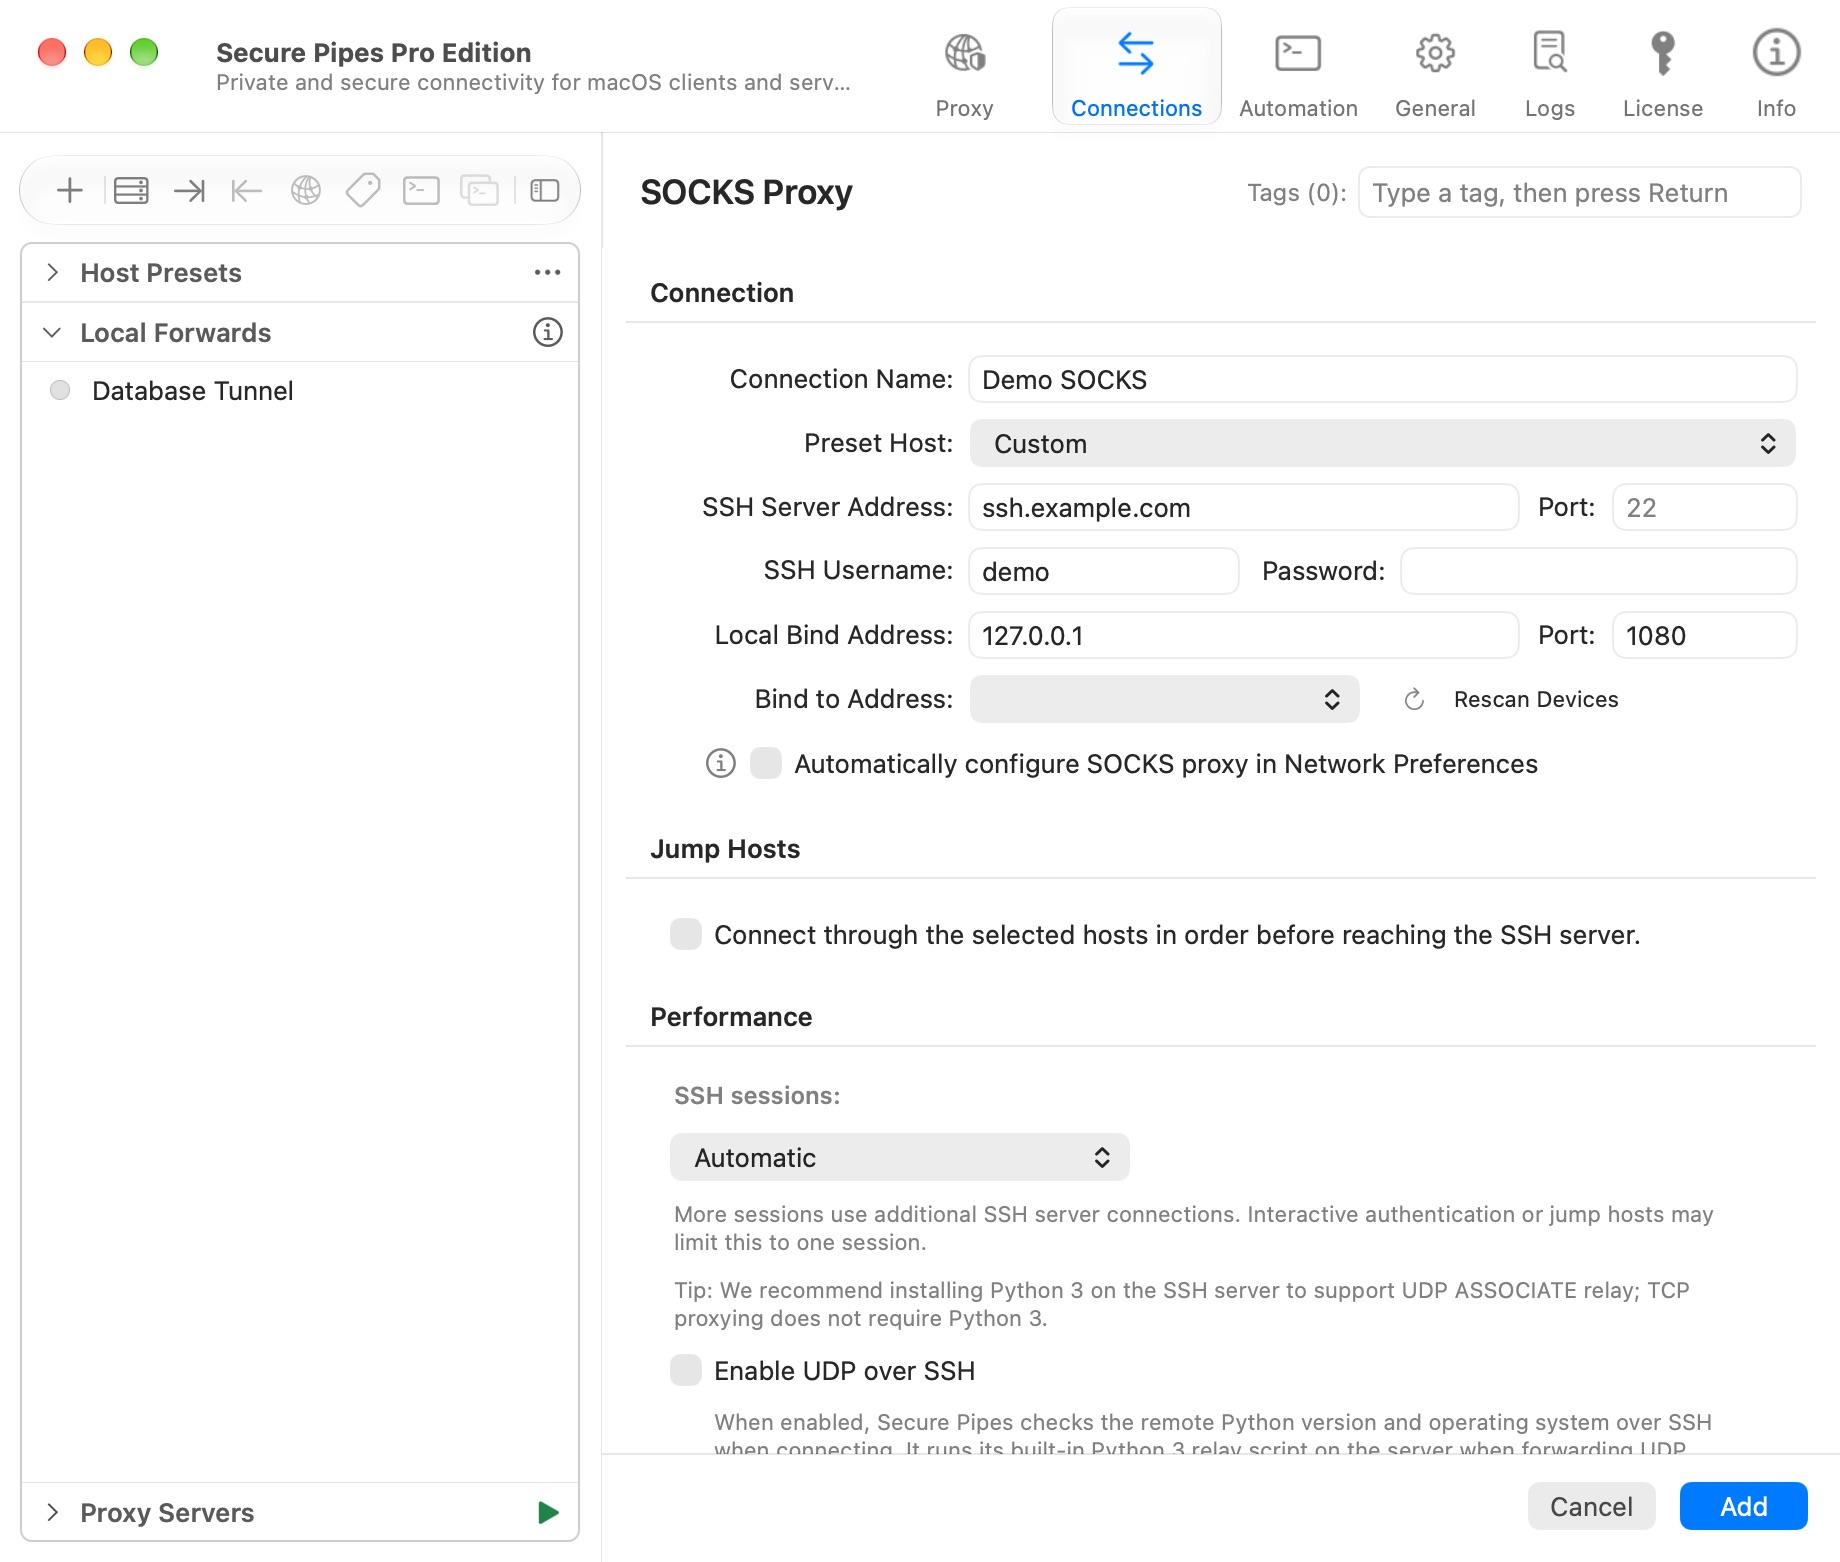1840x1562 pixels.
Task: Click the Connection Name field
Action: pos(1383,379)
